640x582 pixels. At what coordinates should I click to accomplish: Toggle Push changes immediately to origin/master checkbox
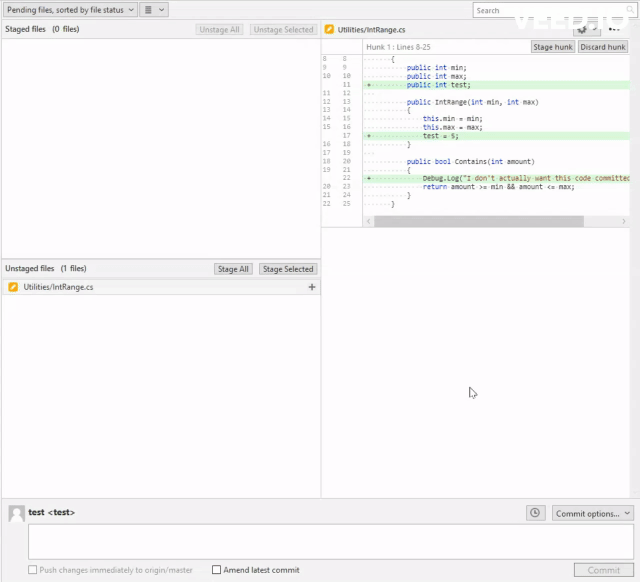[x=33, y=570]
